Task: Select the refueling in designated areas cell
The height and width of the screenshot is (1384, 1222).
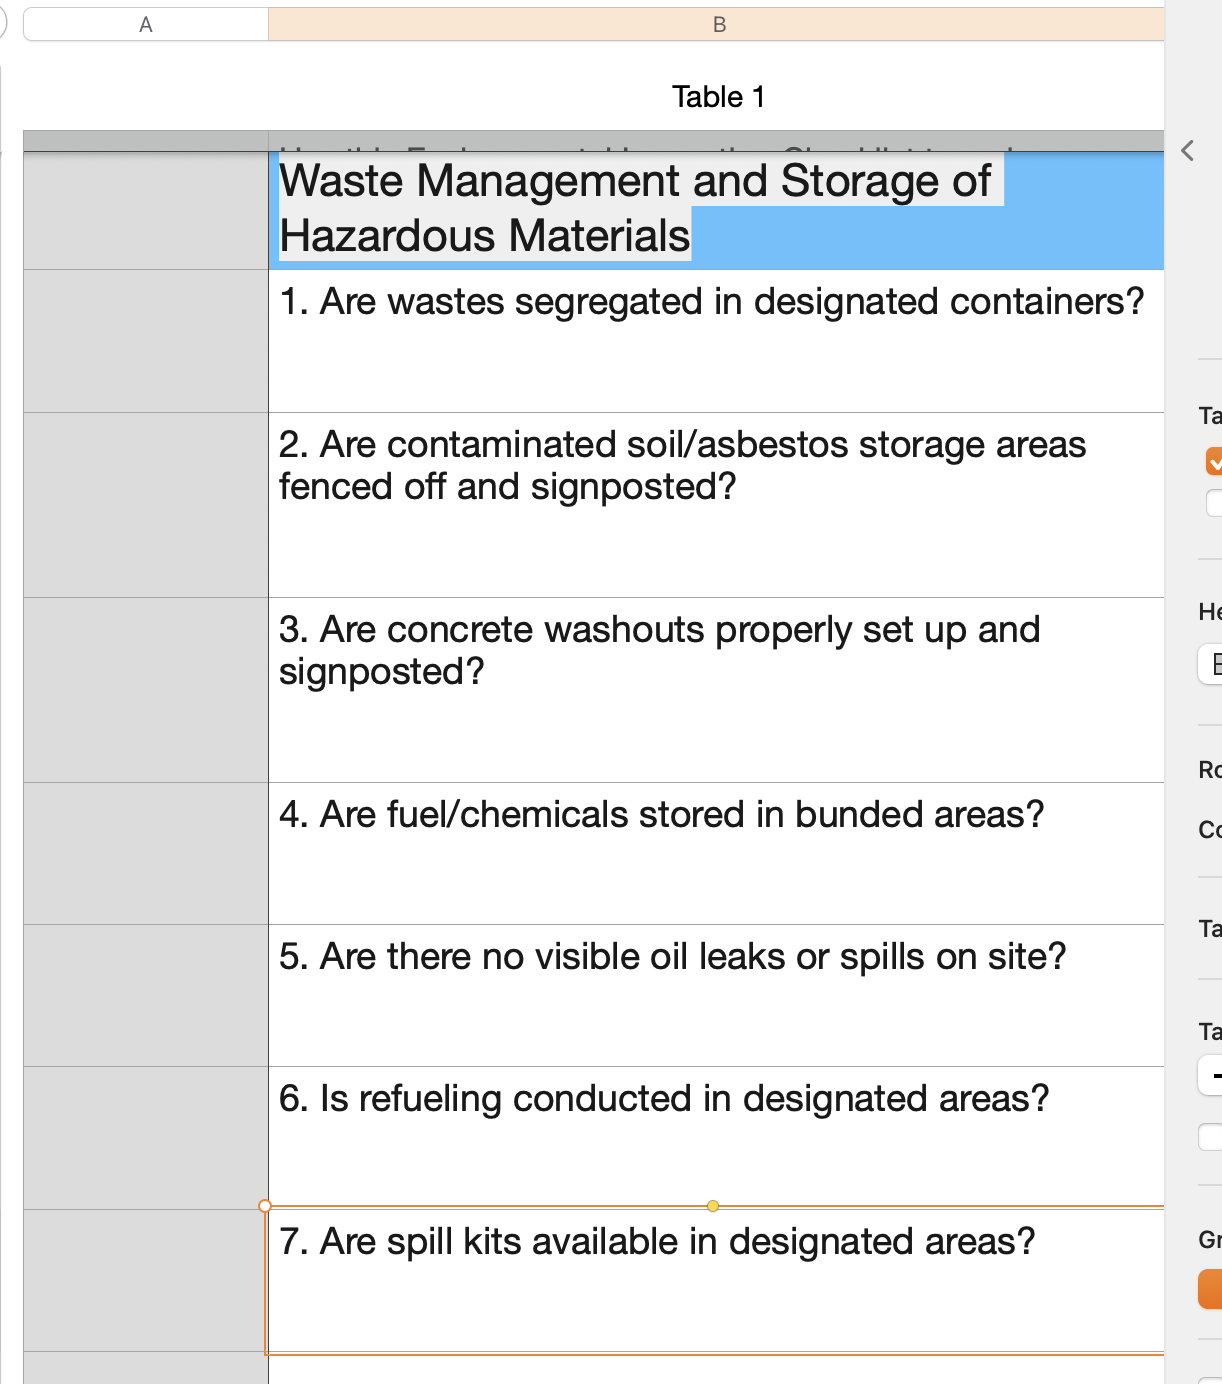Action: point(716,1137)
